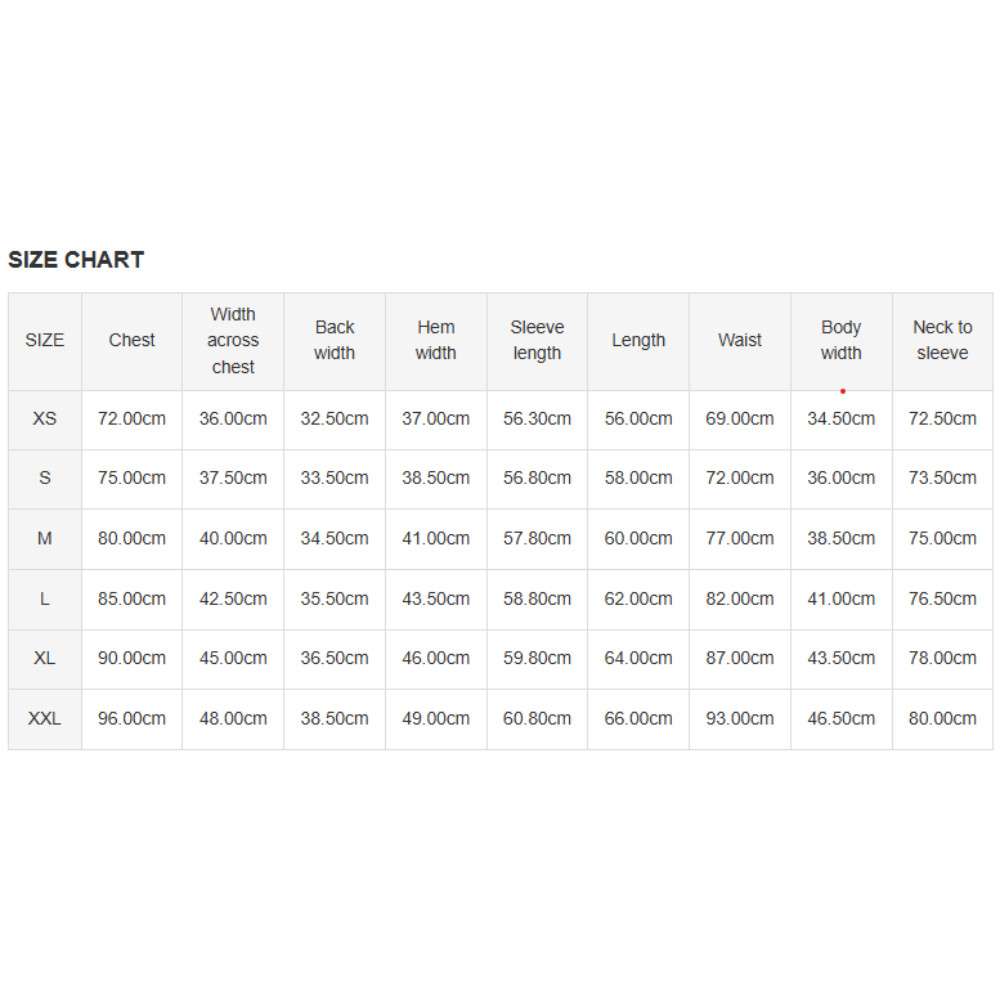Select the Chest column header
Viewport: 1000px width, 1000px height.
coord(132,340)
